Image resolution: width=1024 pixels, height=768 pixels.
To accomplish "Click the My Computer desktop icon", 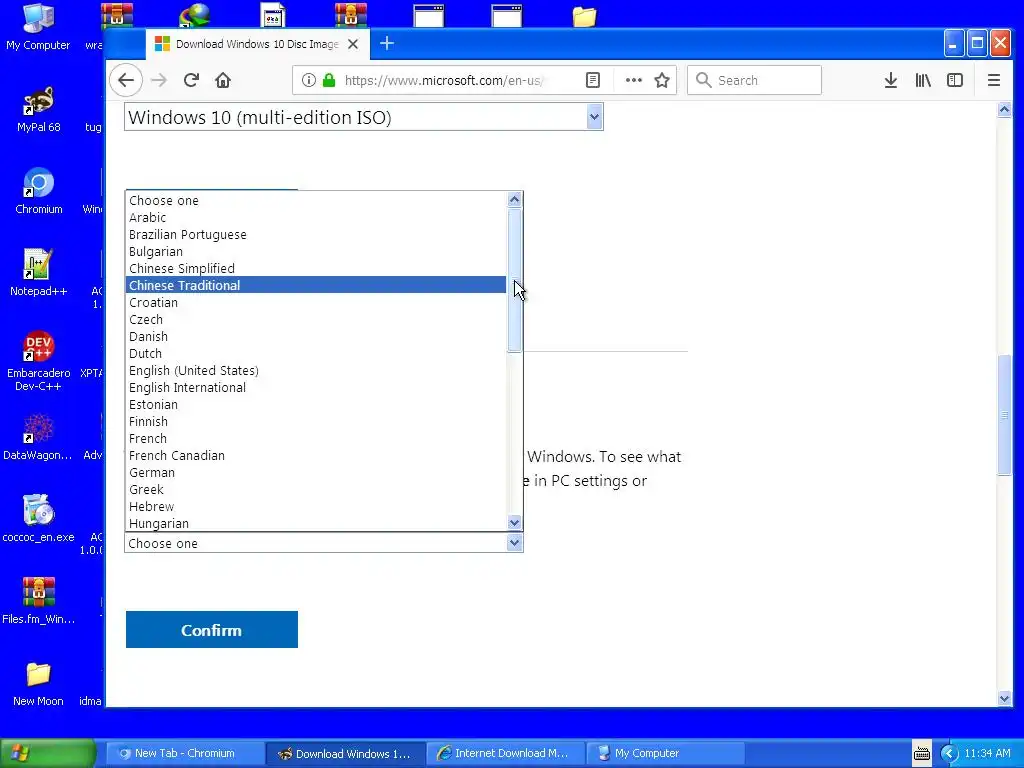I will pos(38,27).
